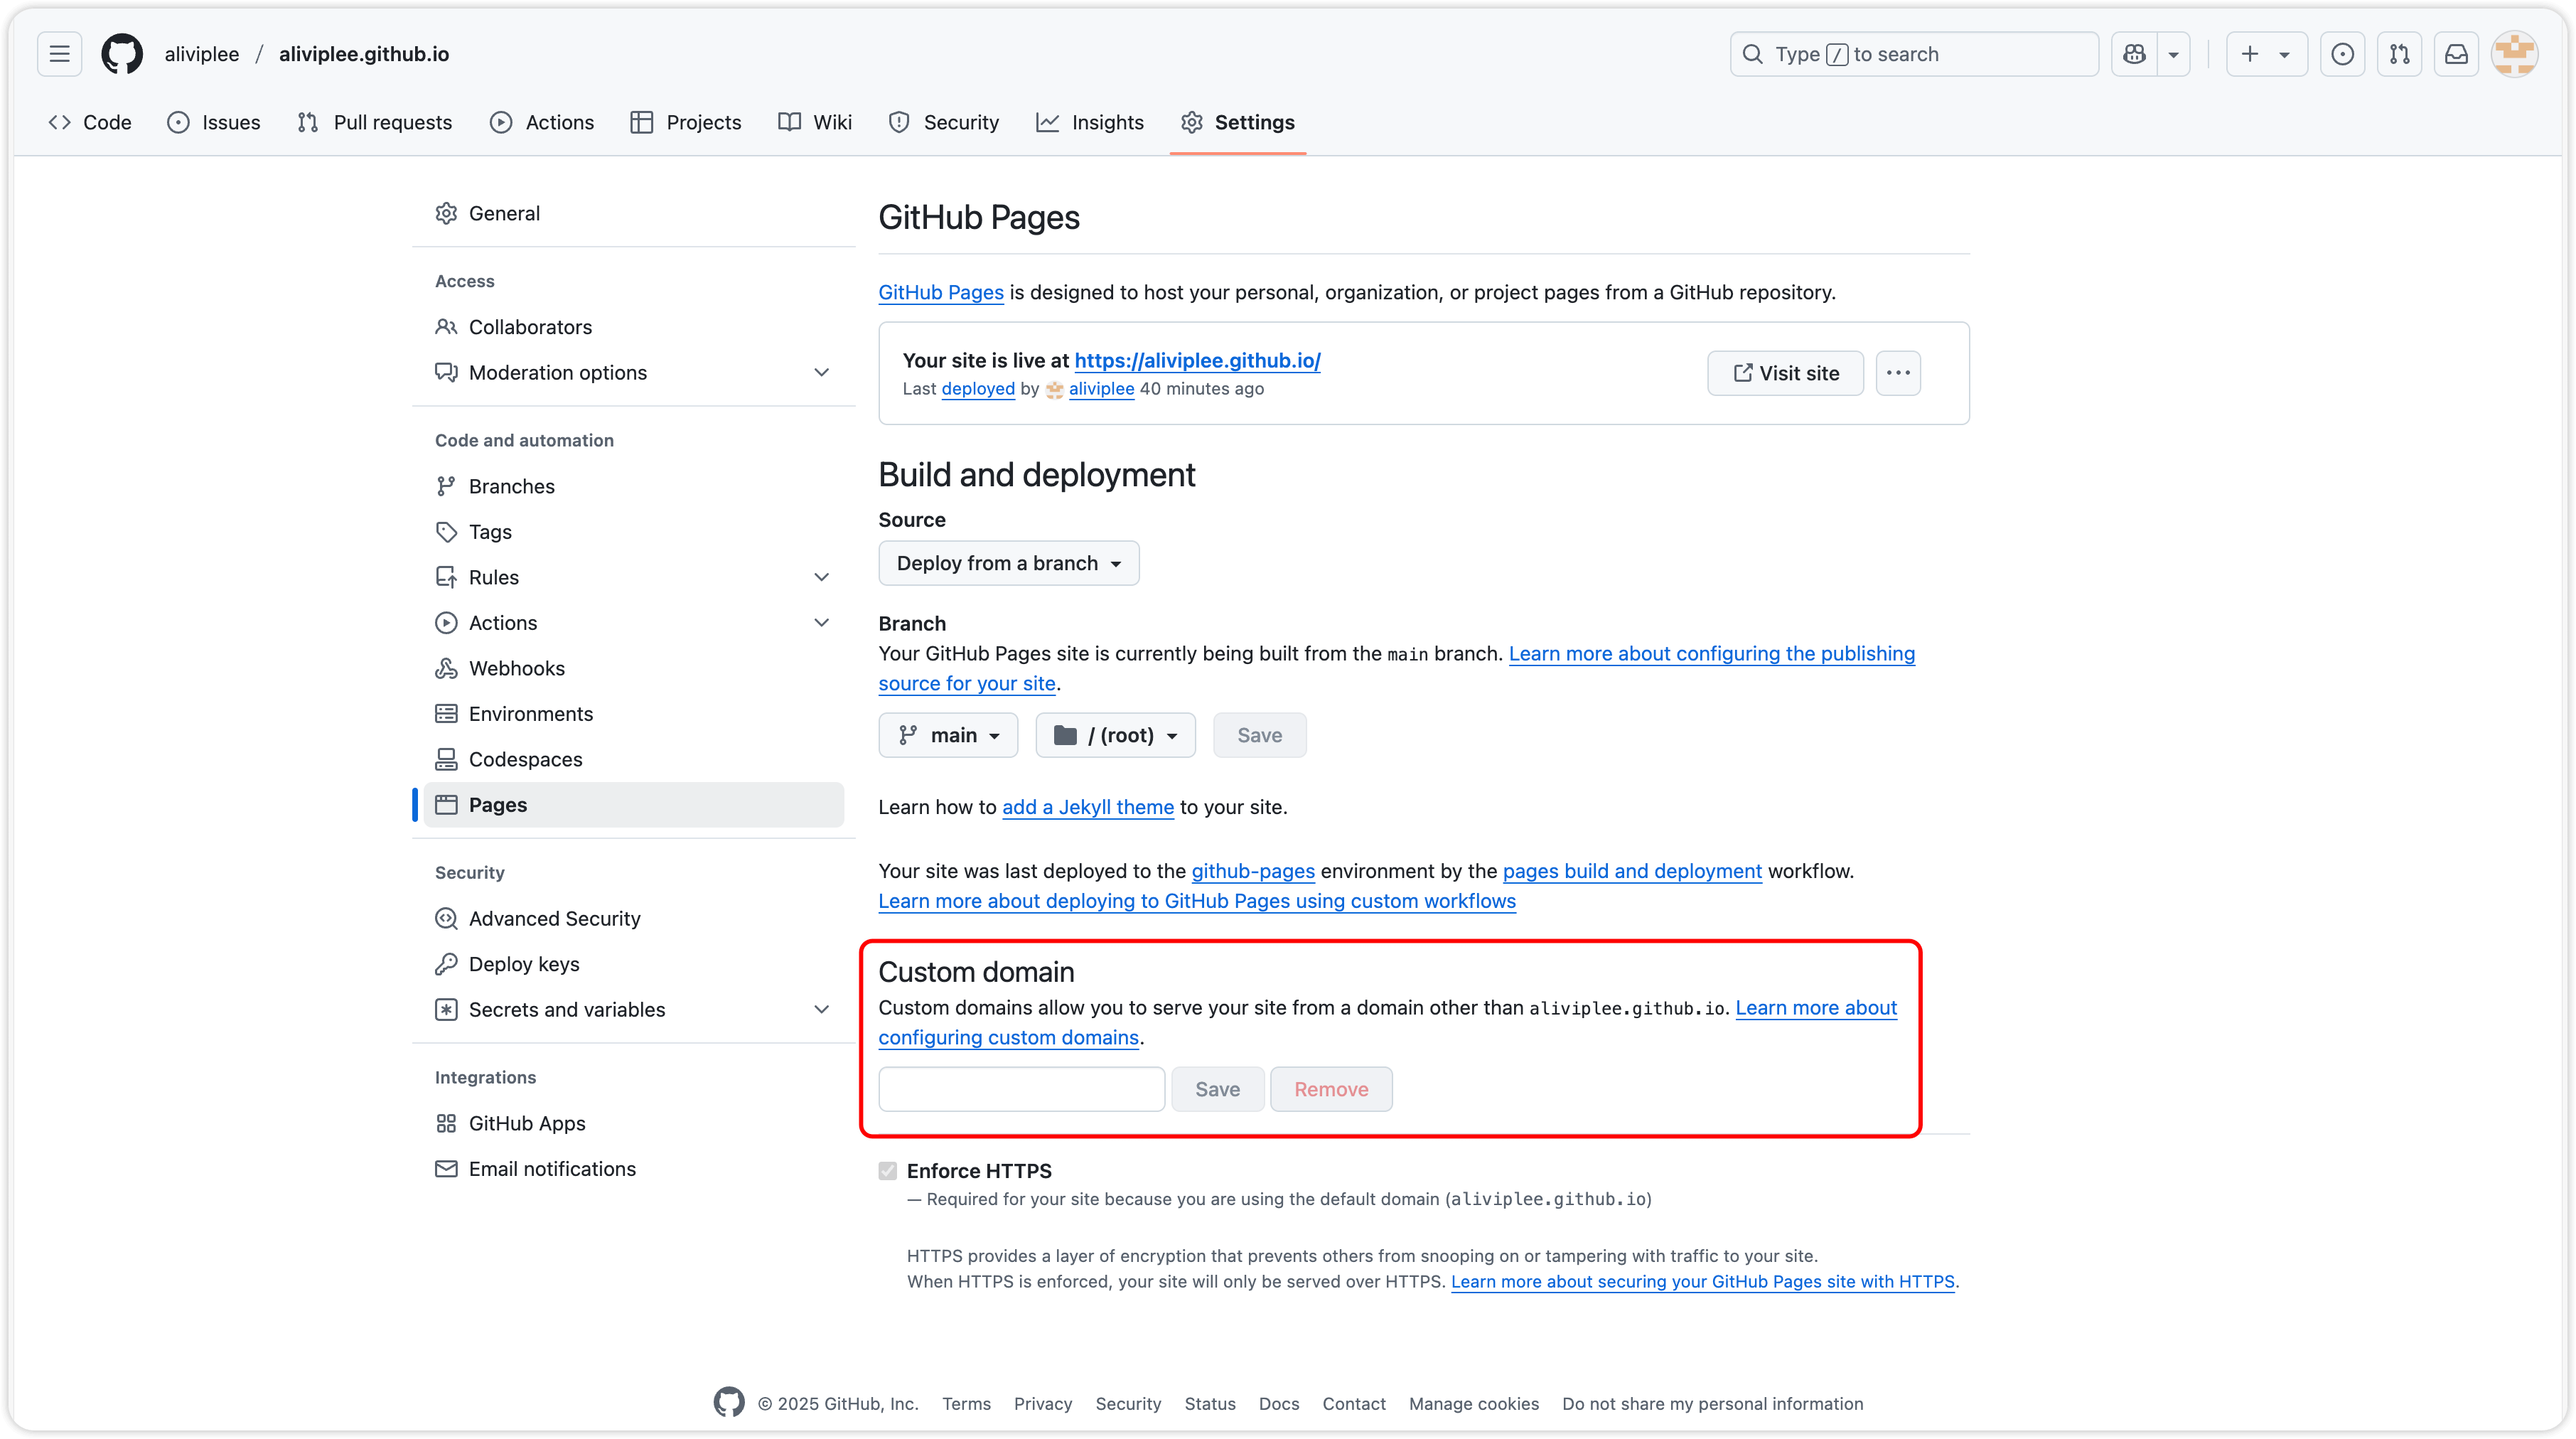
Task: Open aliviplee profile link under site URL
Action: click(x=1101, y=388)
